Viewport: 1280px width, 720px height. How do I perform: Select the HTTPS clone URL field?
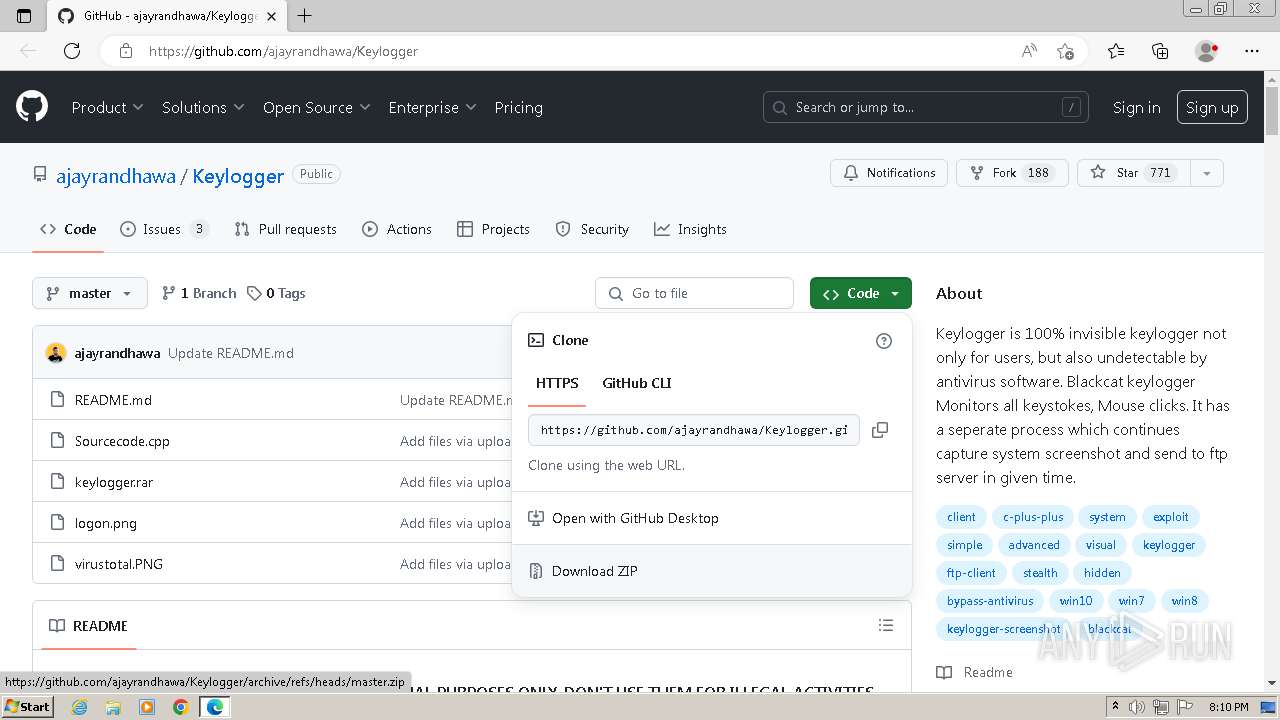tap(694, 430)
